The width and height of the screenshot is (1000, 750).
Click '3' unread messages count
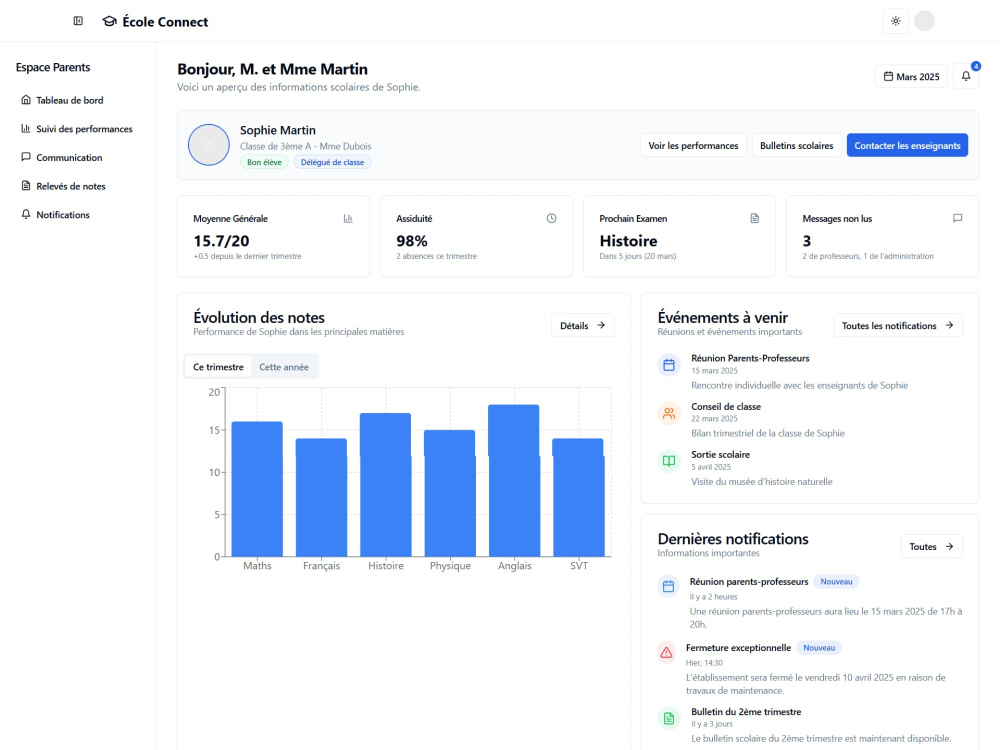(807, 241)
